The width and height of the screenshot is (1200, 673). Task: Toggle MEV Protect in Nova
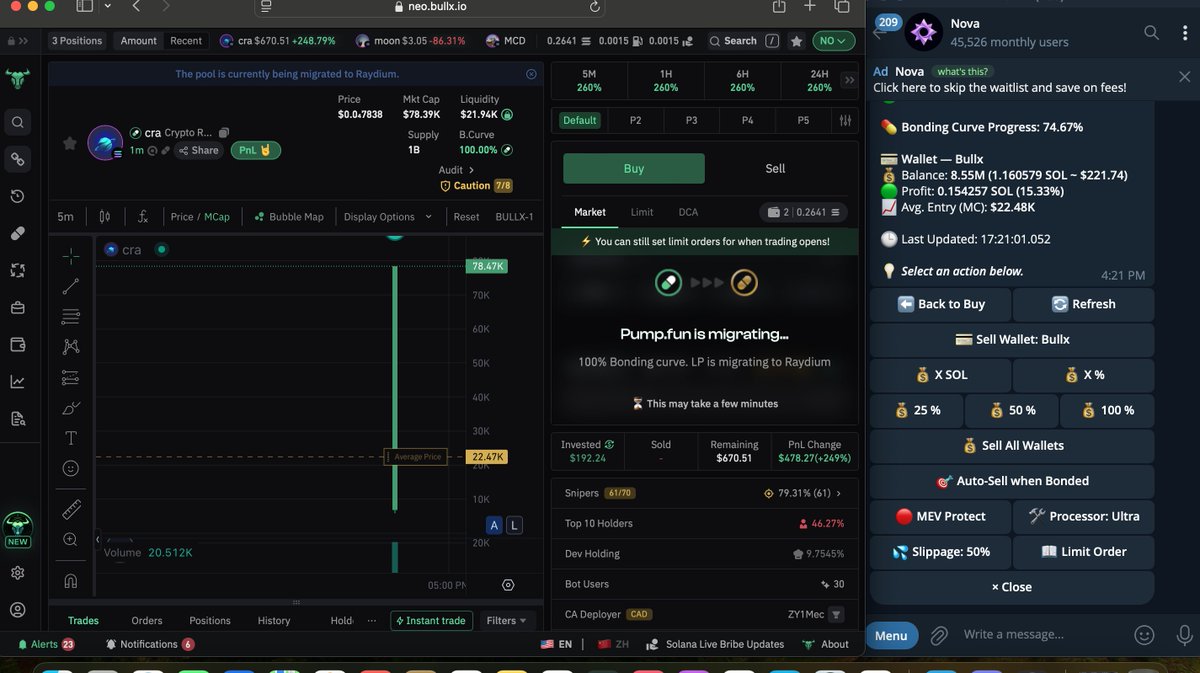click(x=940, y=516)
